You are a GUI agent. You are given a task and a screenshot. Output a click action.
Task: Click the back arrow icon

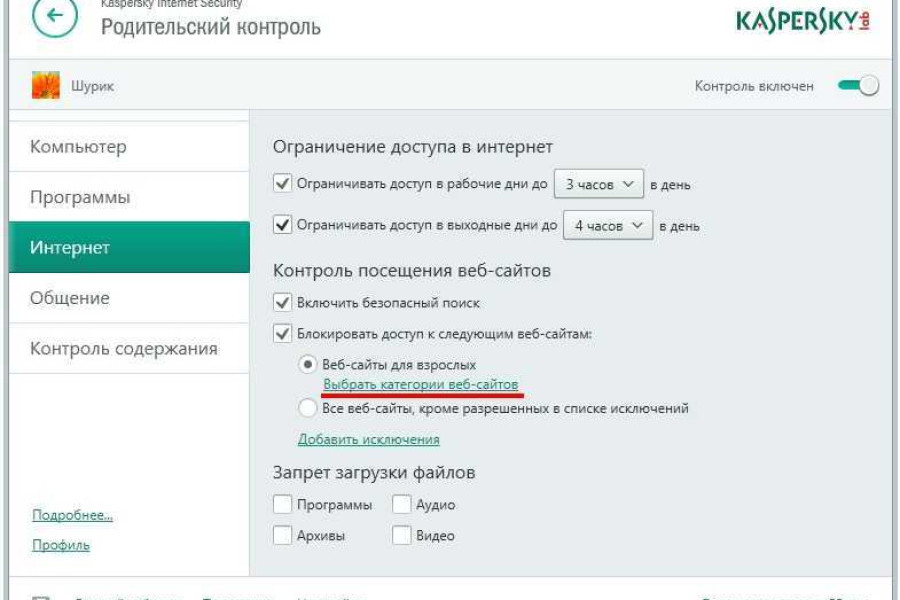tap(54, 17)
